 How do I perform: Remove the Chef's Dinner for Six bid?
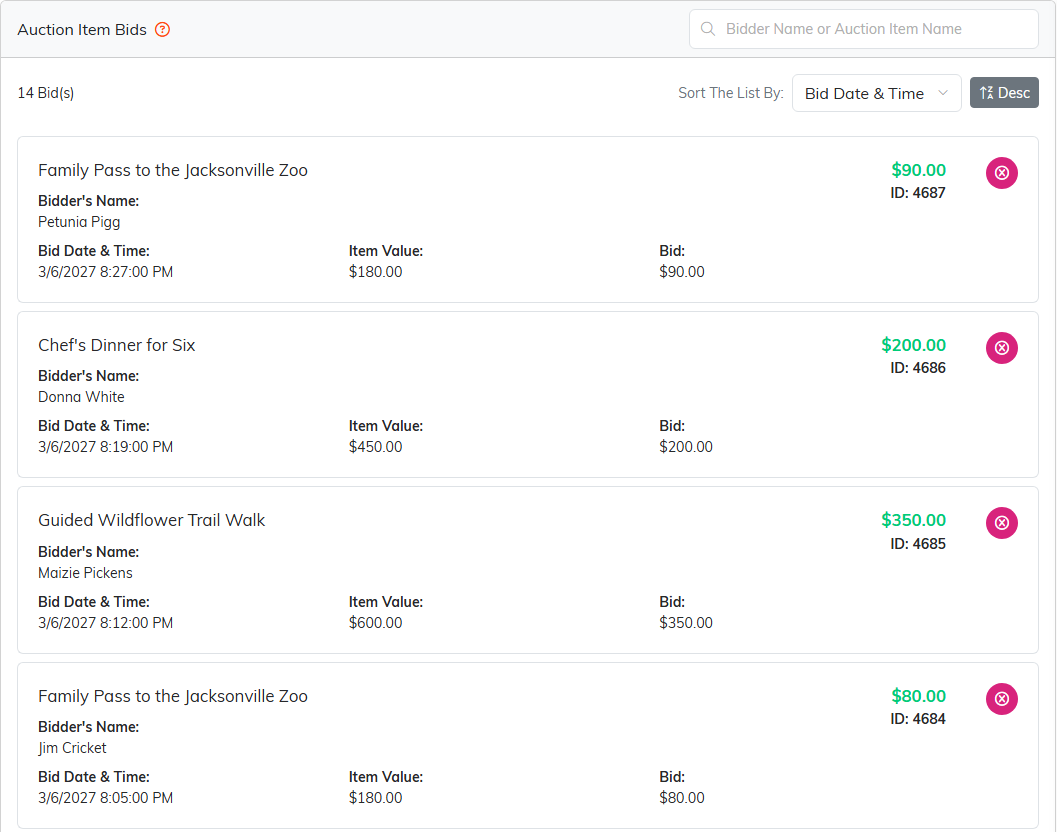[x=1002, y=348]
